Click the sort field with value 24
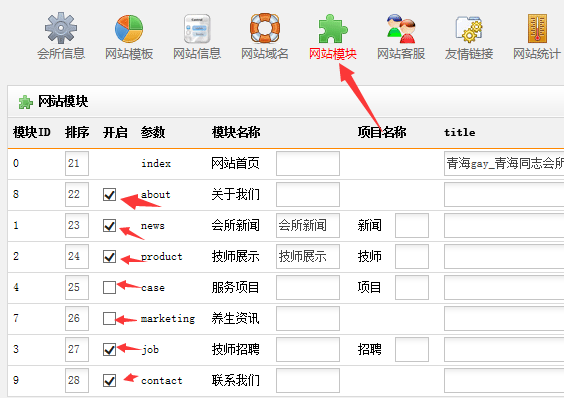564x398 pixels. 77,256
